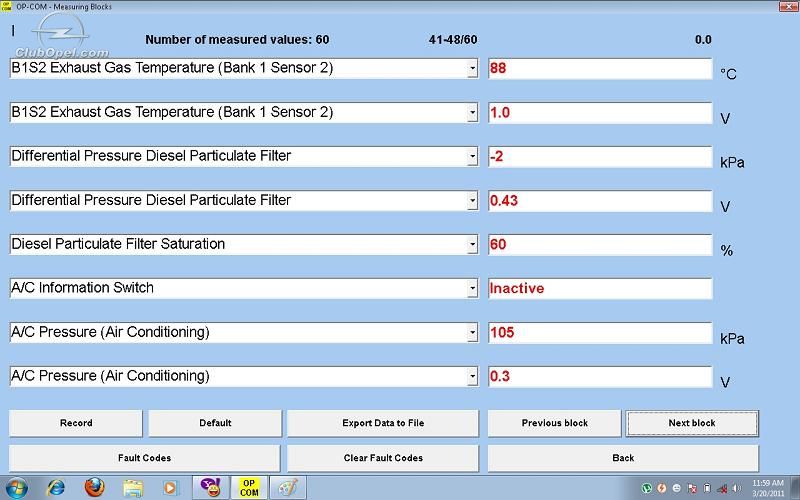The width and height of the screenshot is (800, 500).
Task: Launch the media player taskbar icon
Action: coord(169,488)
